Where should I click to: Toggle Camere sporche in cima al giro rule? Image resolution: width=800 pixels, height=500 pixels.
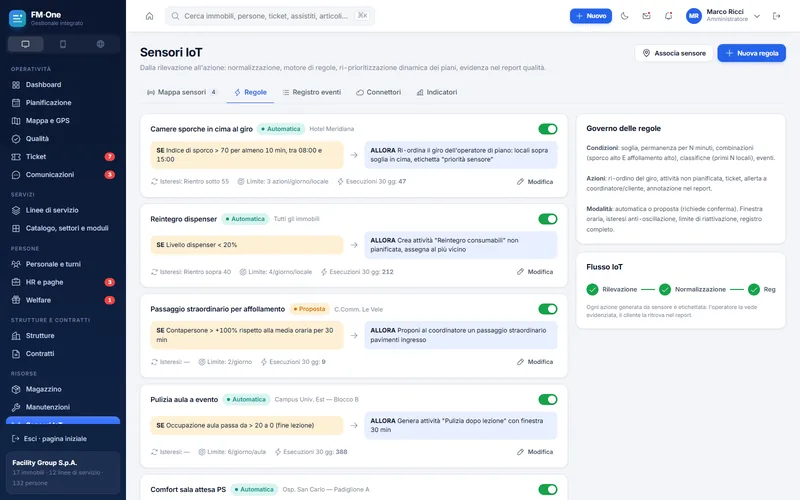click(x=548, y=129)
